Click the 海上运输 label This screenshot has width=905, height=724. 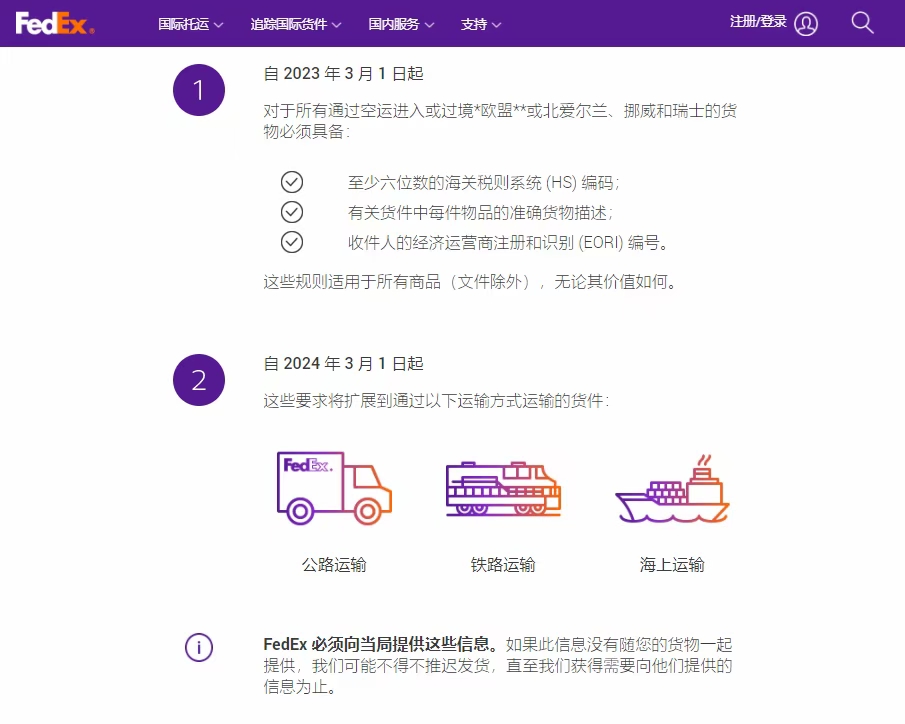[672, 565]
